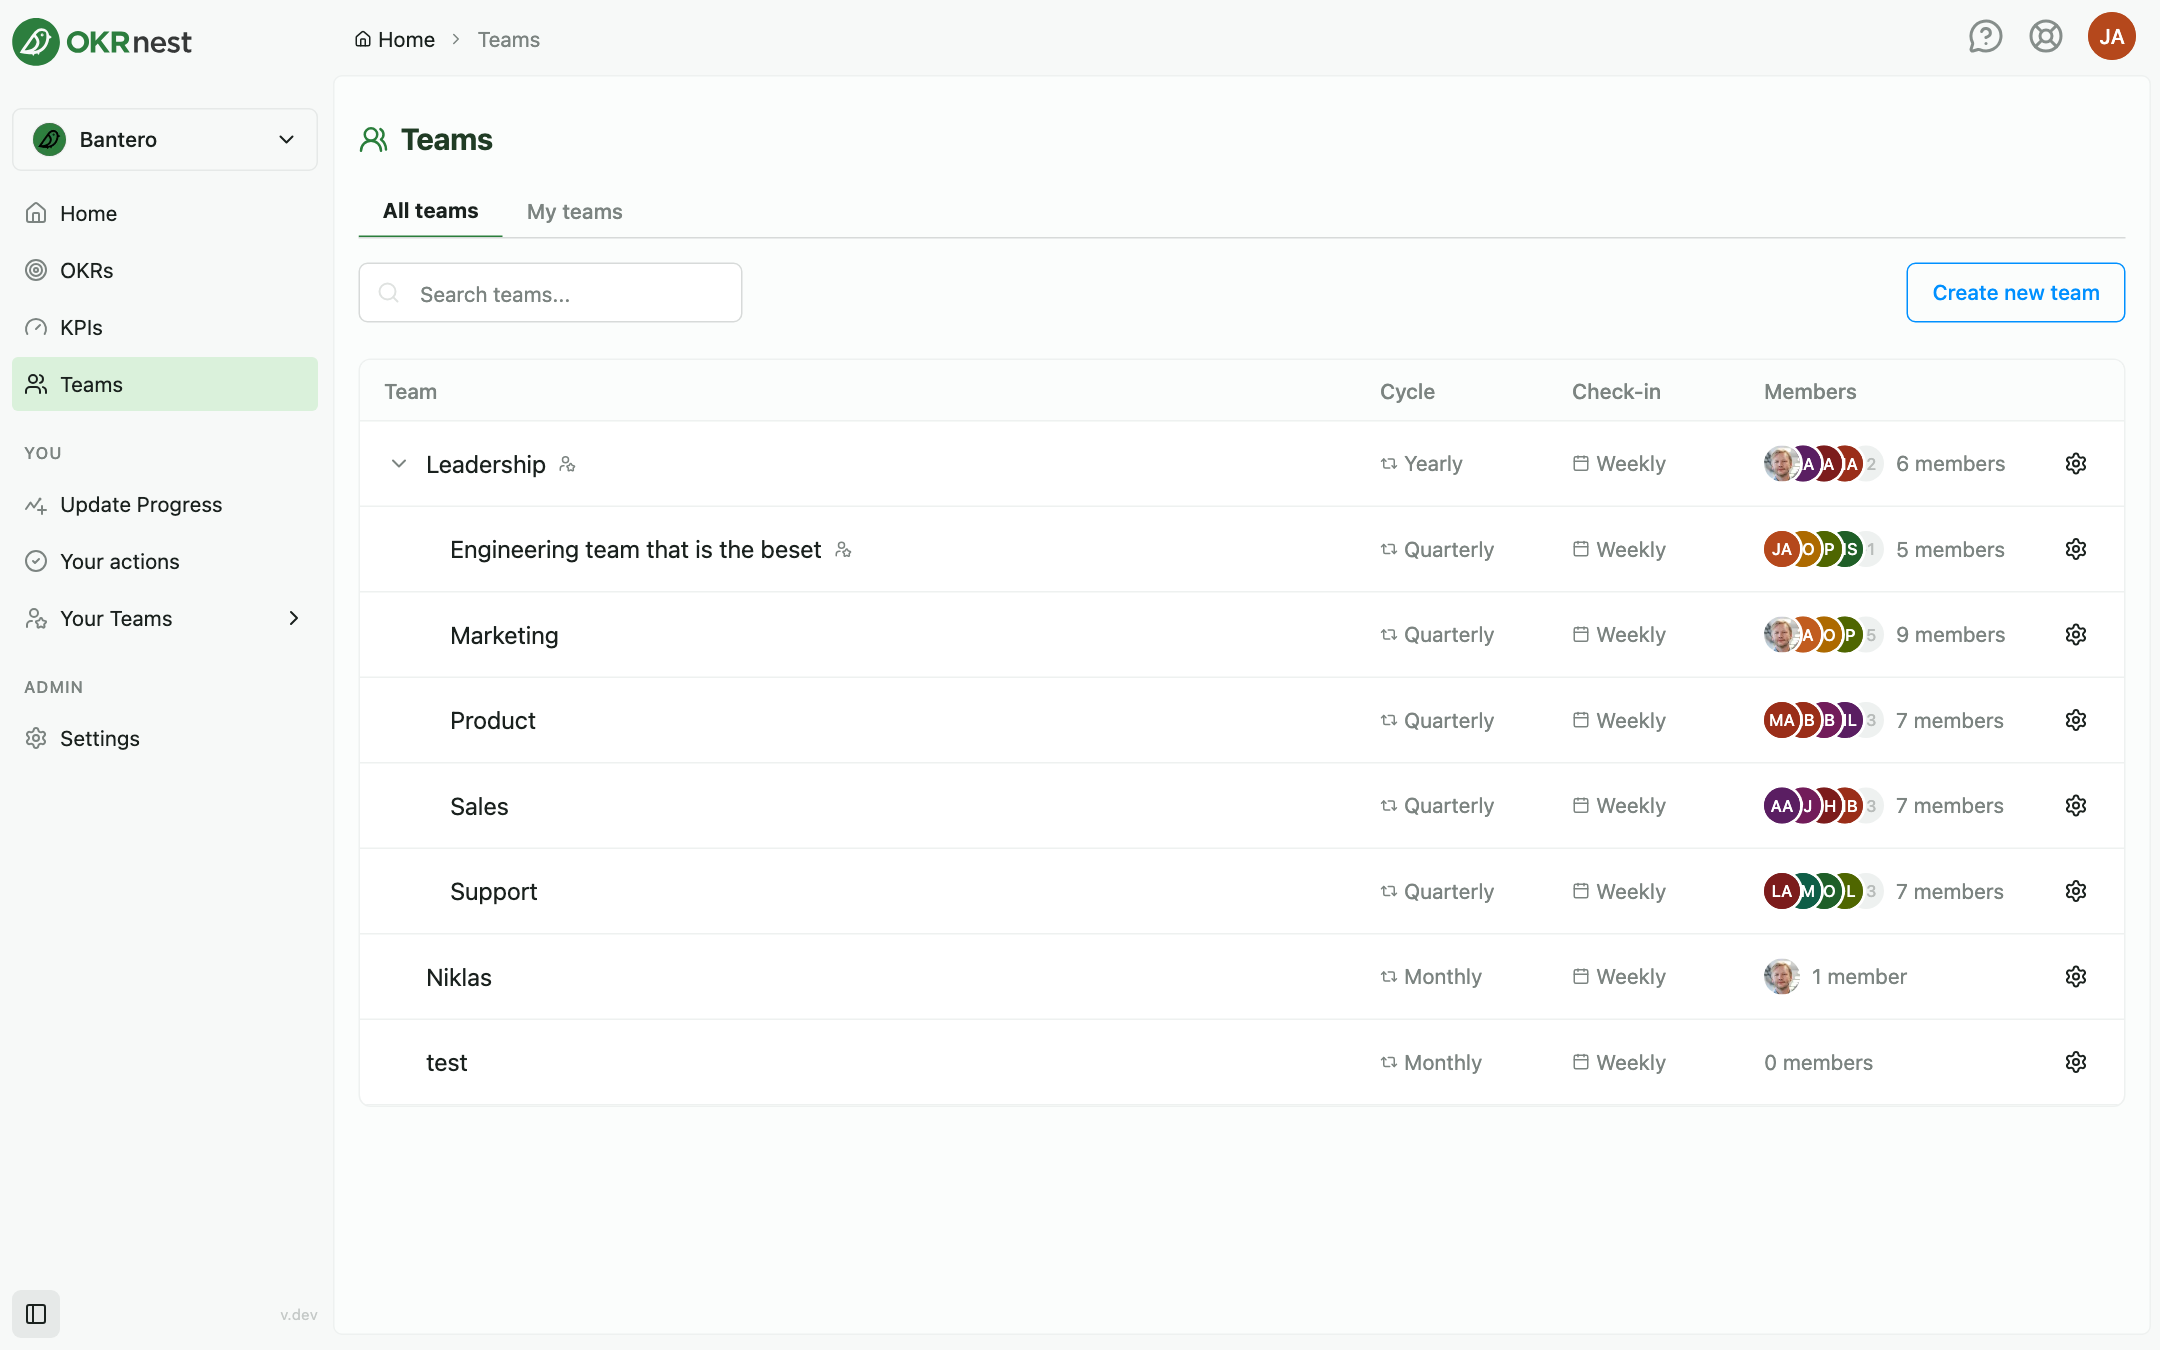Open settings gear for Product team
The height and width of the screenshot is (1350, 2160).
pos(2076,720)
